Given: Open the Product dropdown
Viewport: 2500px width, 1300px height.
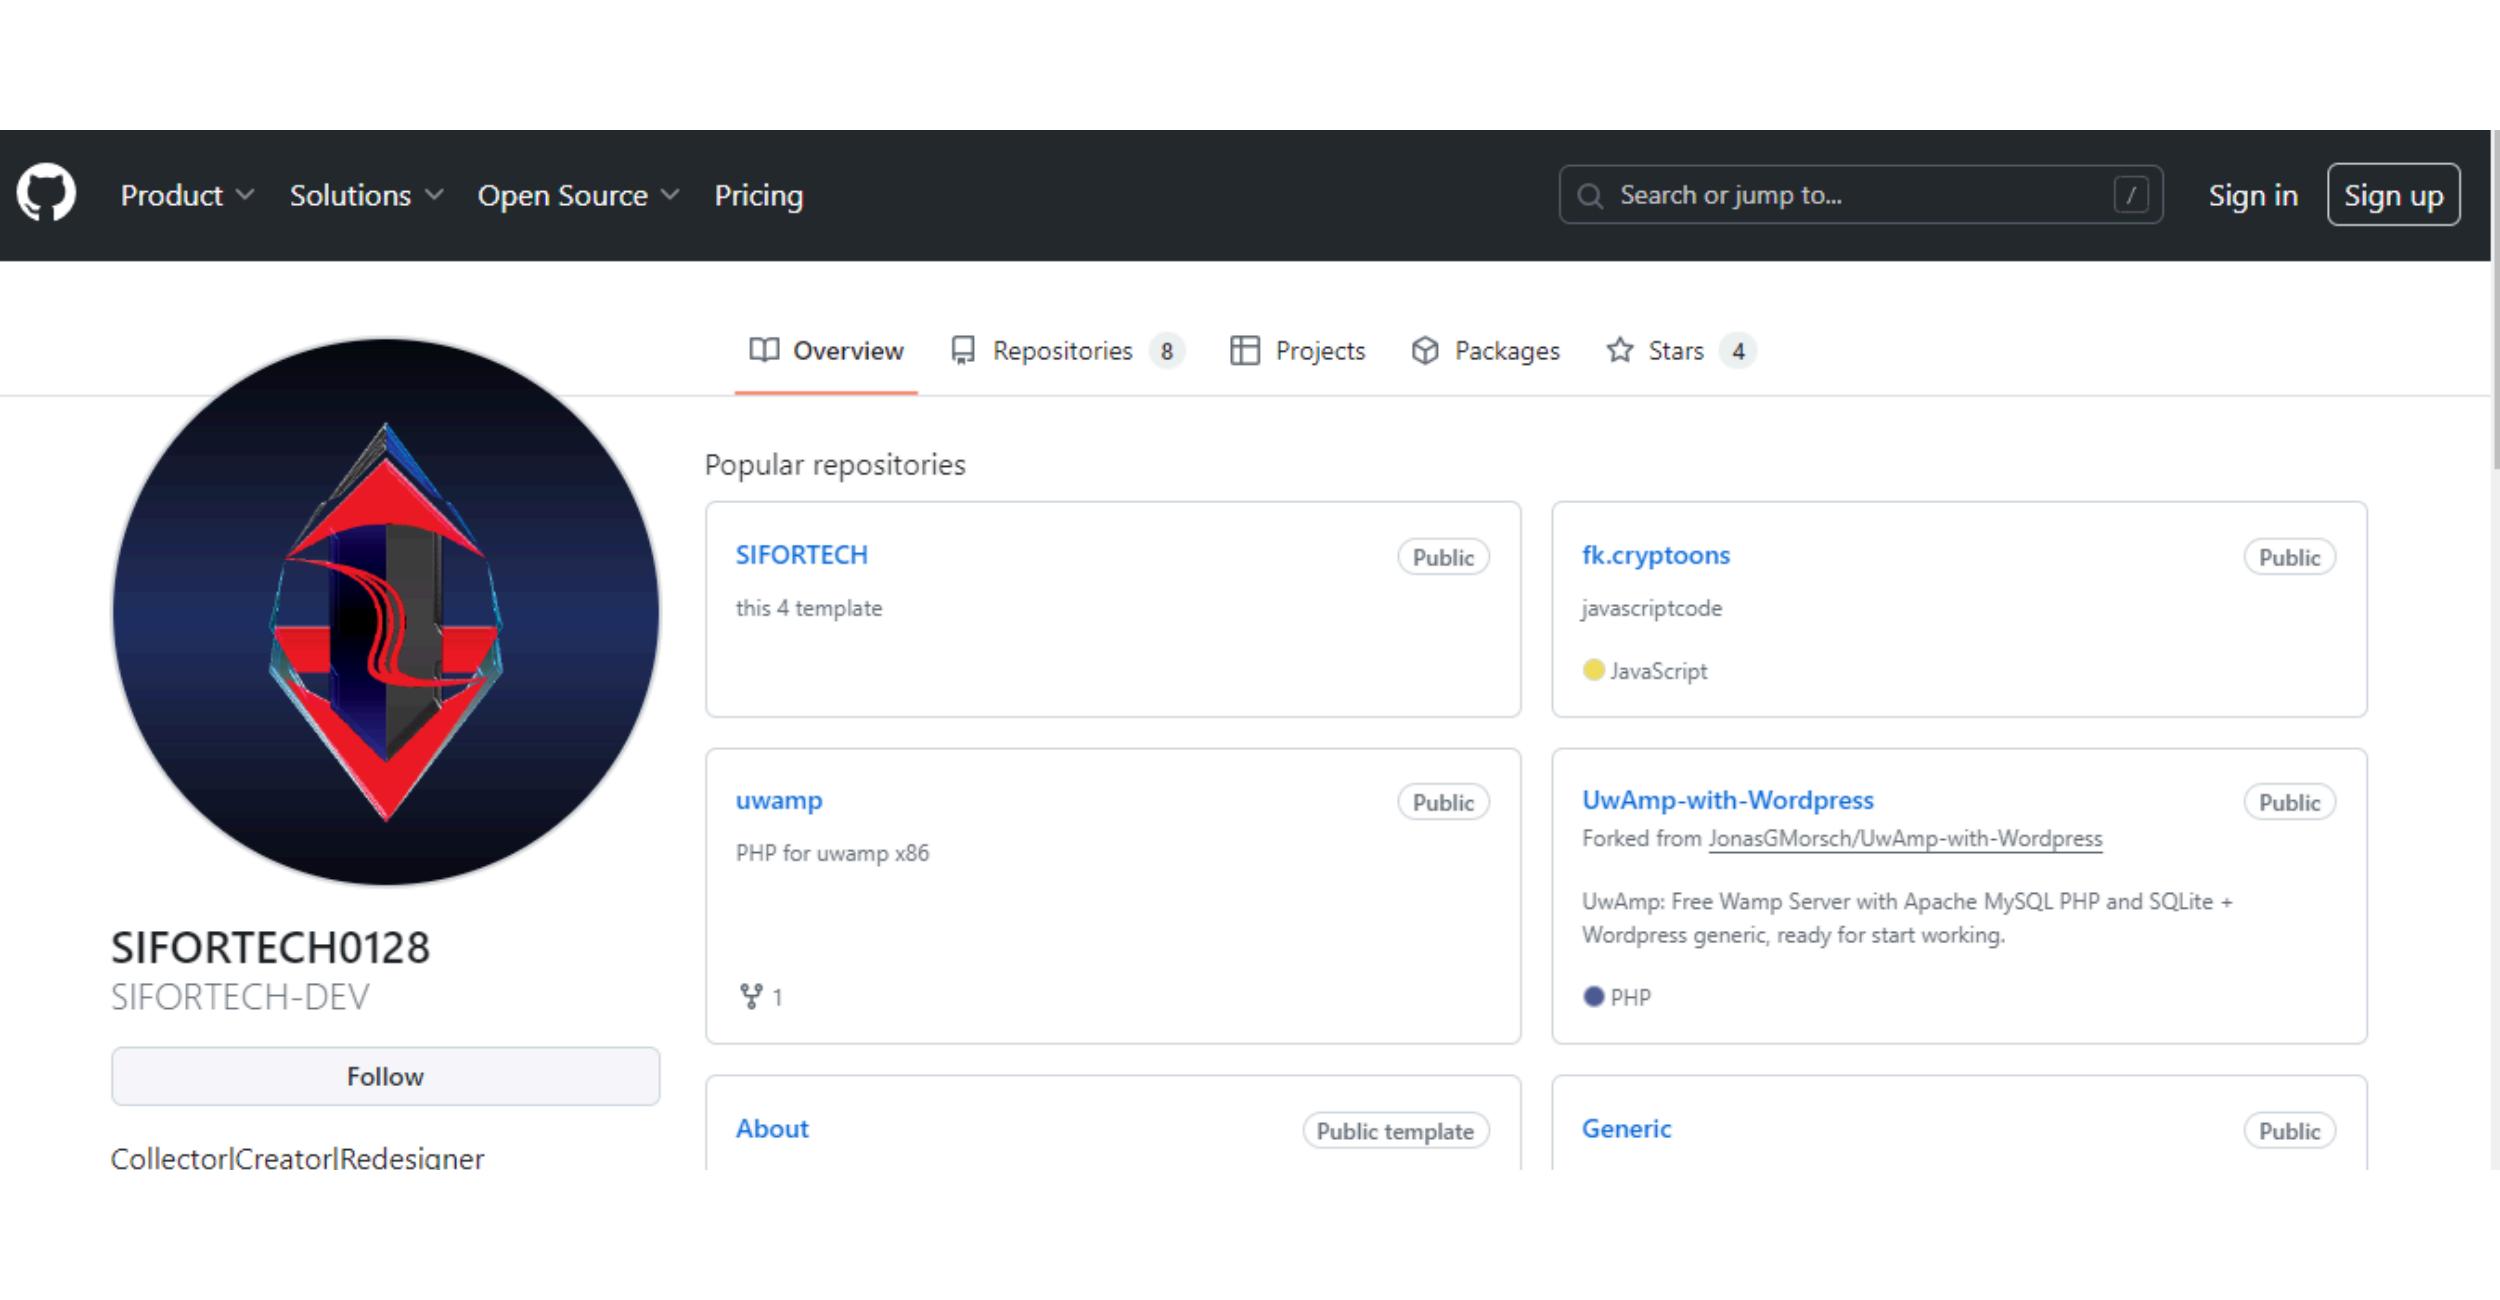Looking at the screenshot, I should tap(186, 195).
